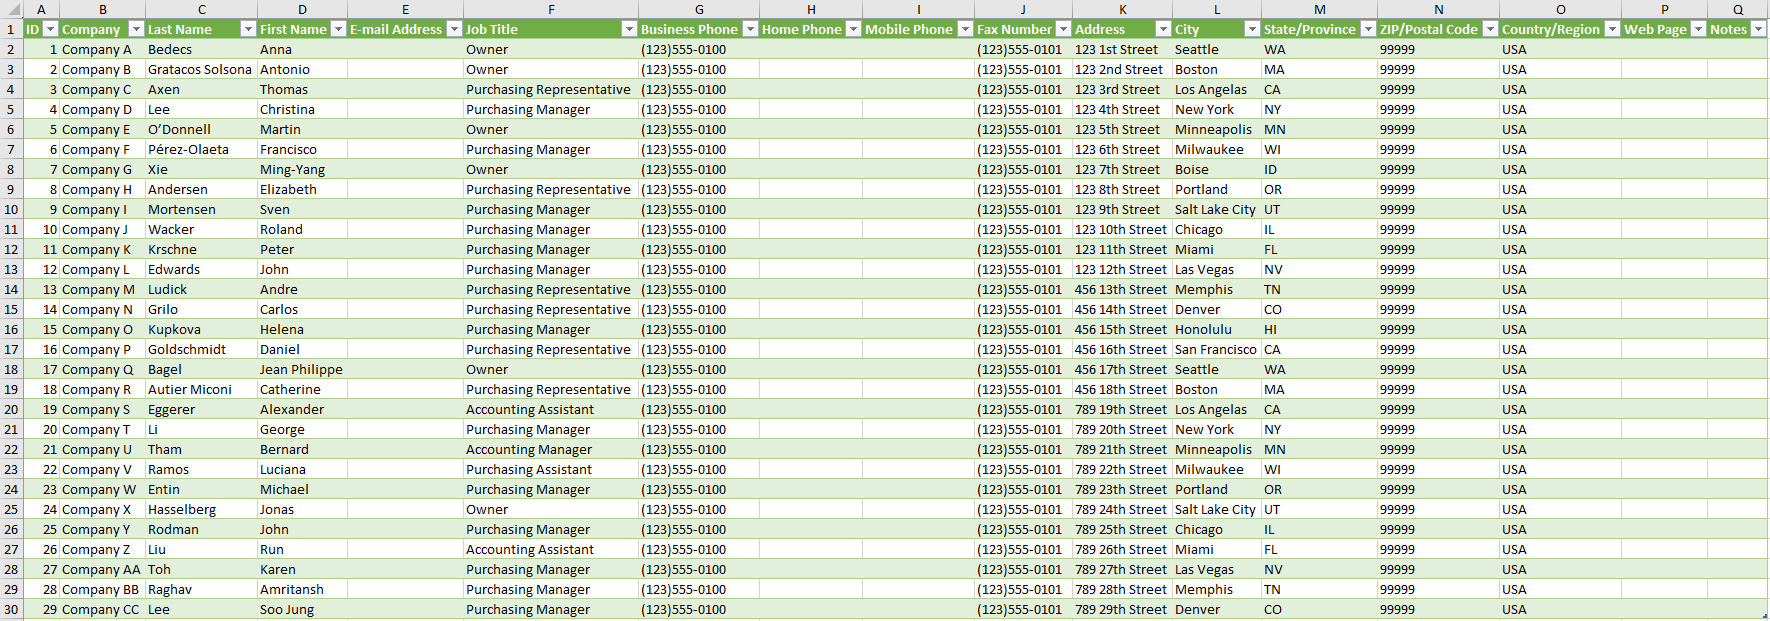Select the cell containing Pérez-Olaeta

point(202,149)
